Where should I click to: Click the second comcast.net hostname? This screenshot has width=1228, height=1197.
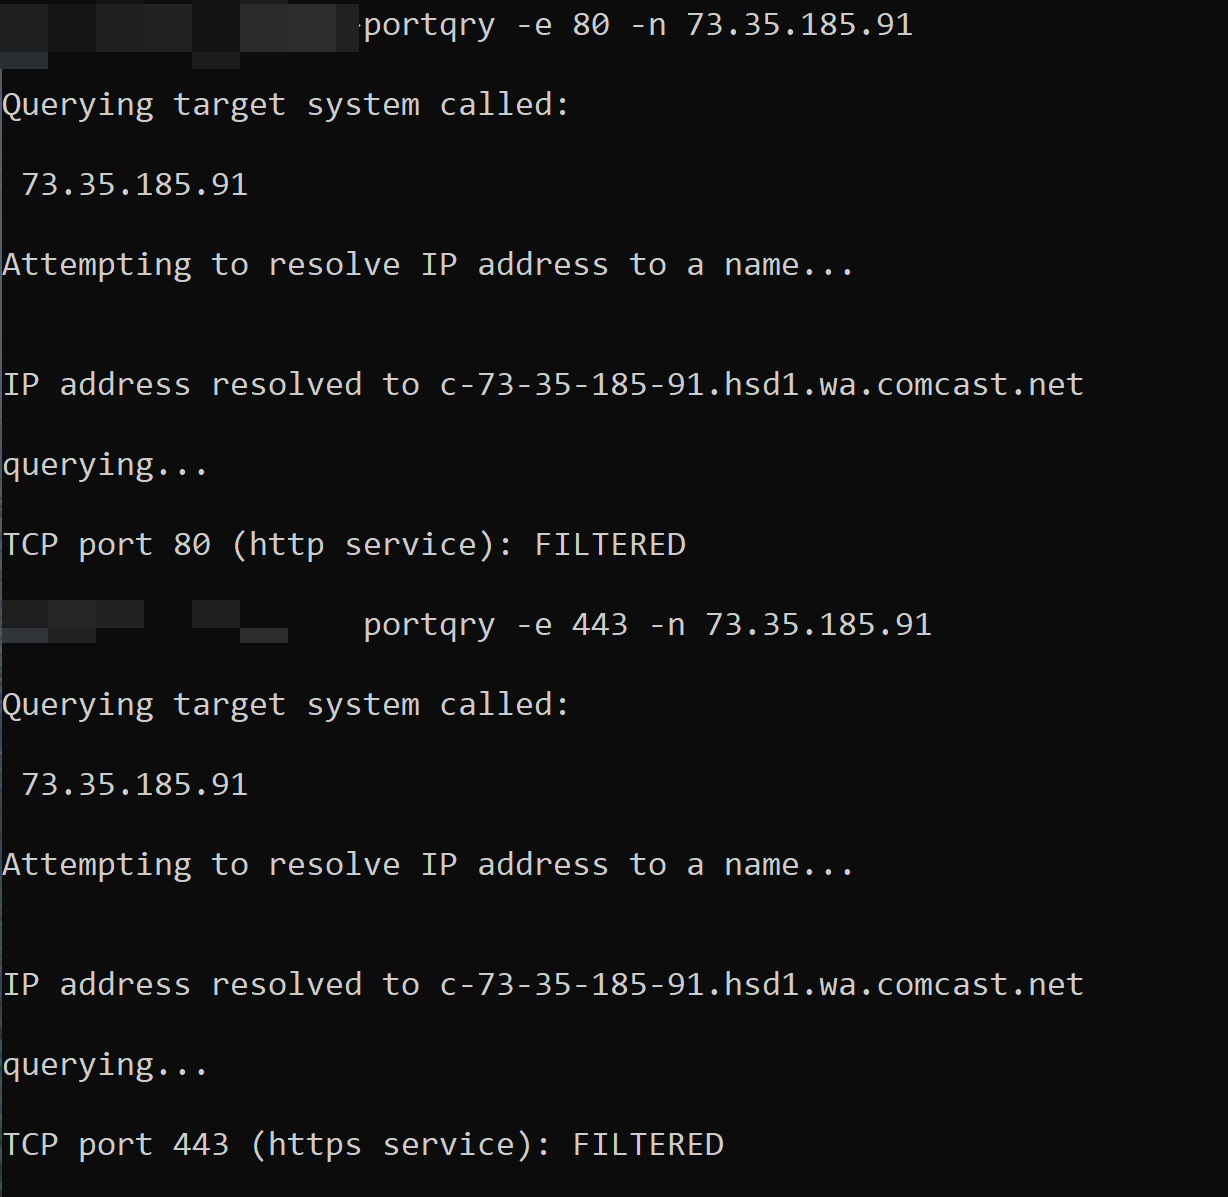click(x=762, y=985)
